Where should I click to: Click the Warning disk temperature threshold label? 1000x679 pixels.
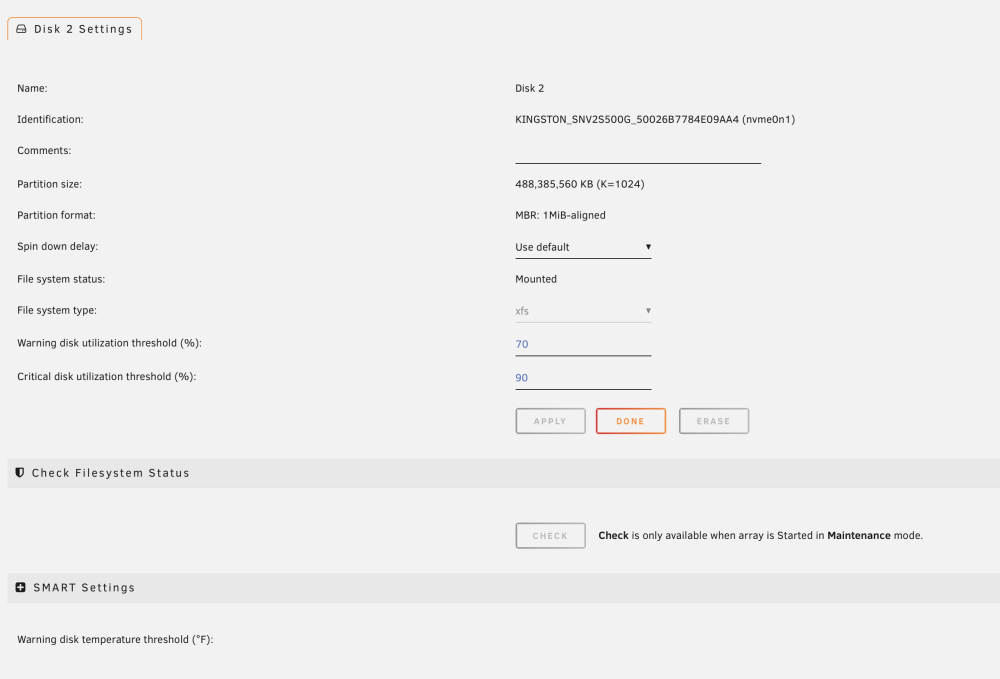(115, 639)
